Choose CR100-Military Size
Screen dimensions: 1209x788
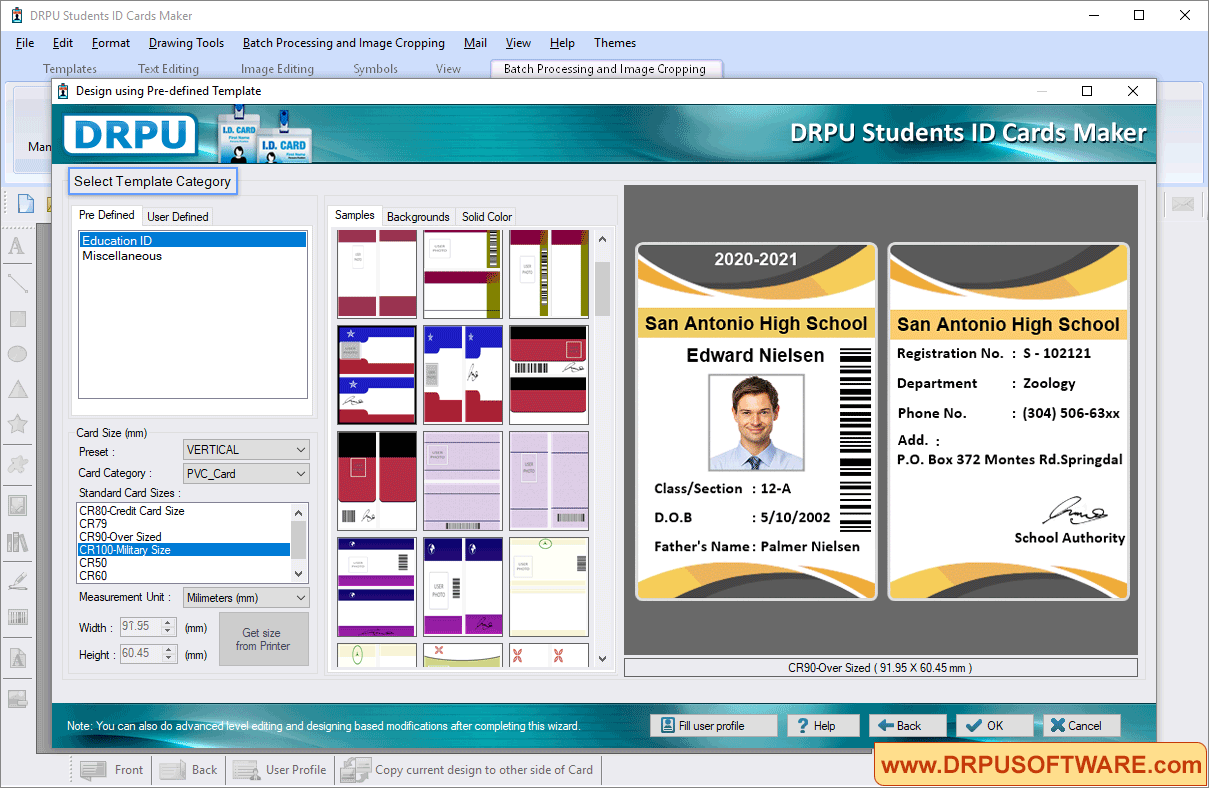tap(184, 550)
